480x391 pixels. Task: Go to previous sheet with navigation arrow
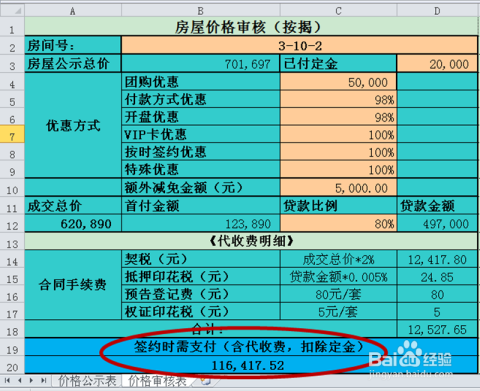pos(20,380)
